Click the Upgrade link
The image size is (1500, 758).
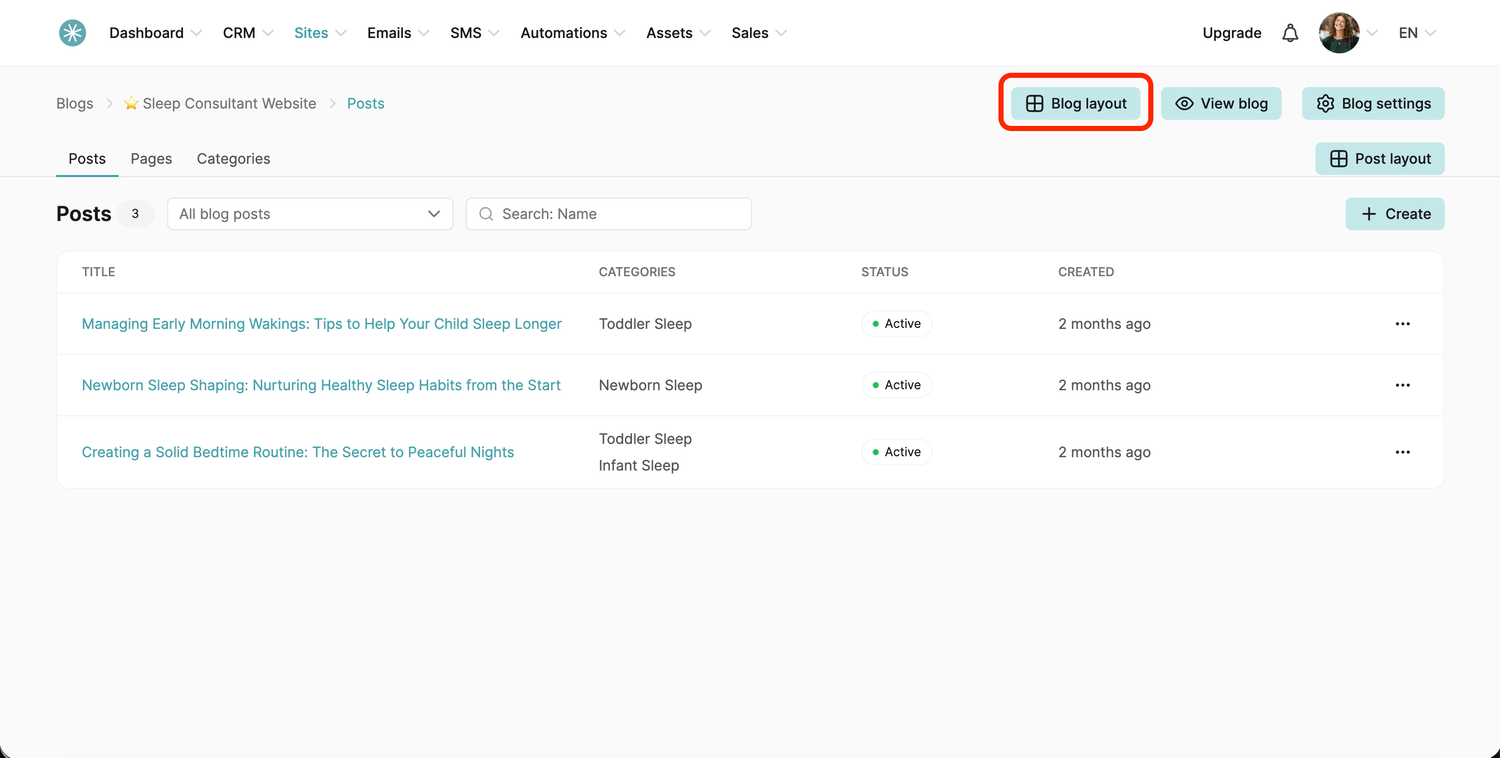pos(1232,33)
